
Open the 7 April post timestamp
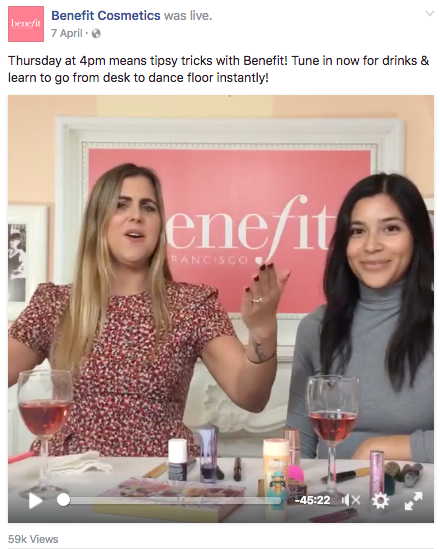(x=67, y=33)
